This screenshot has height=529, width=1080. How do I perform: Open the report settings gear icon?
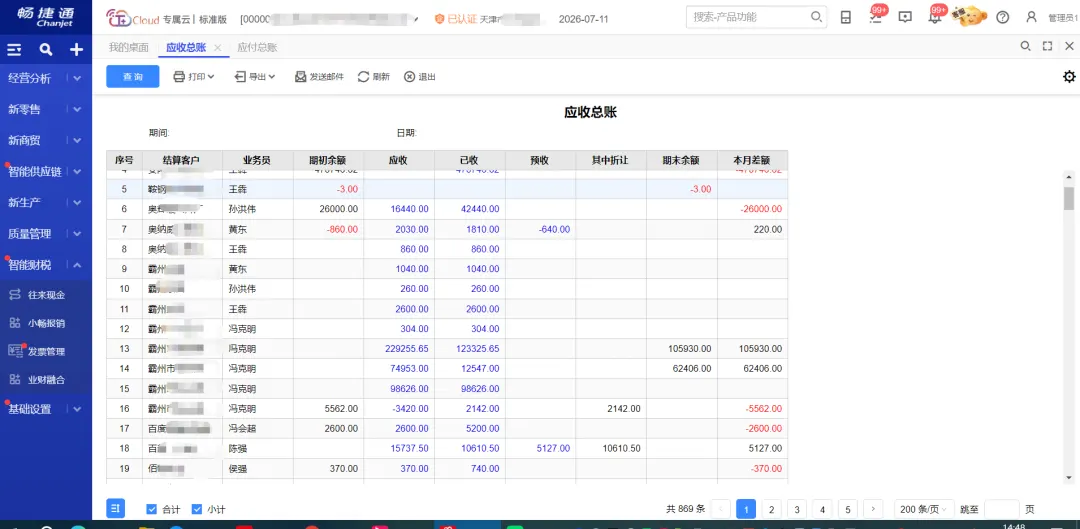pos(1069,76)
